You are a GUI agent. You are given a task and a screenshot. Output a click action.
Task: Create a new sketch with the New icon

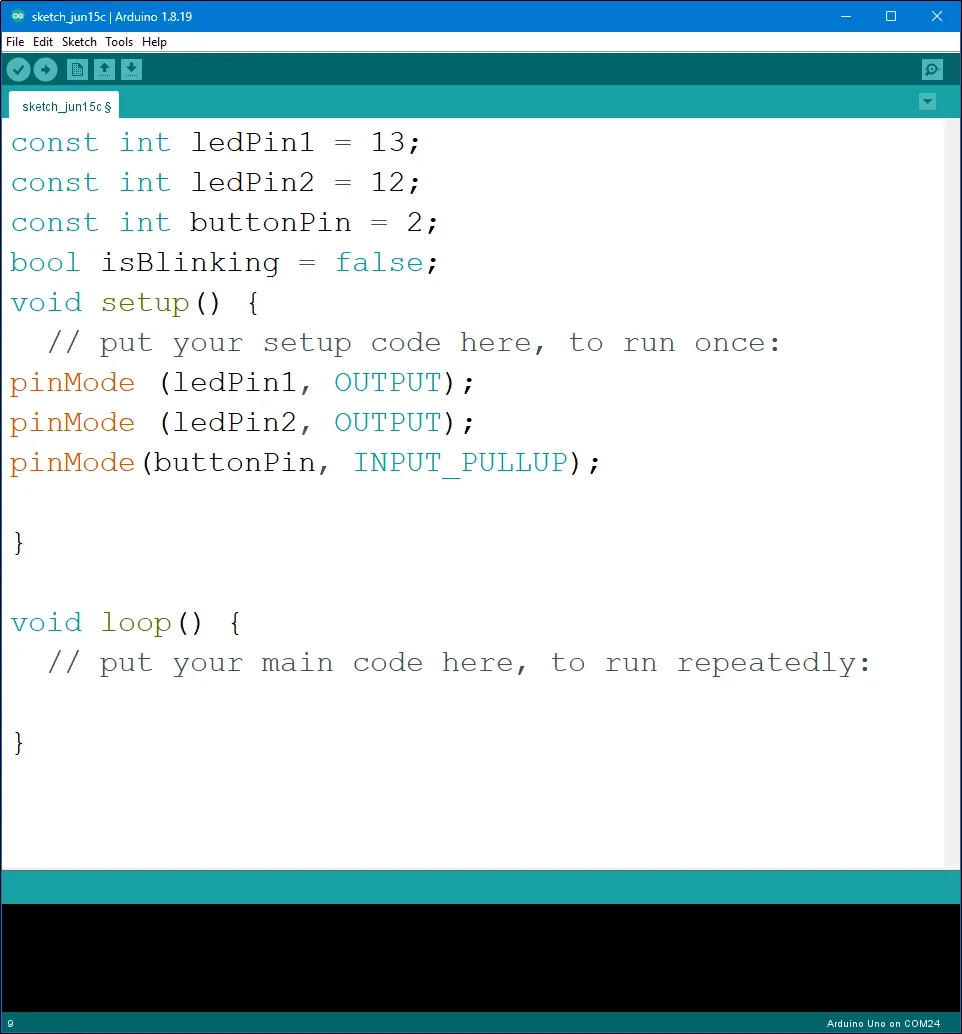(x=77, y=69)
